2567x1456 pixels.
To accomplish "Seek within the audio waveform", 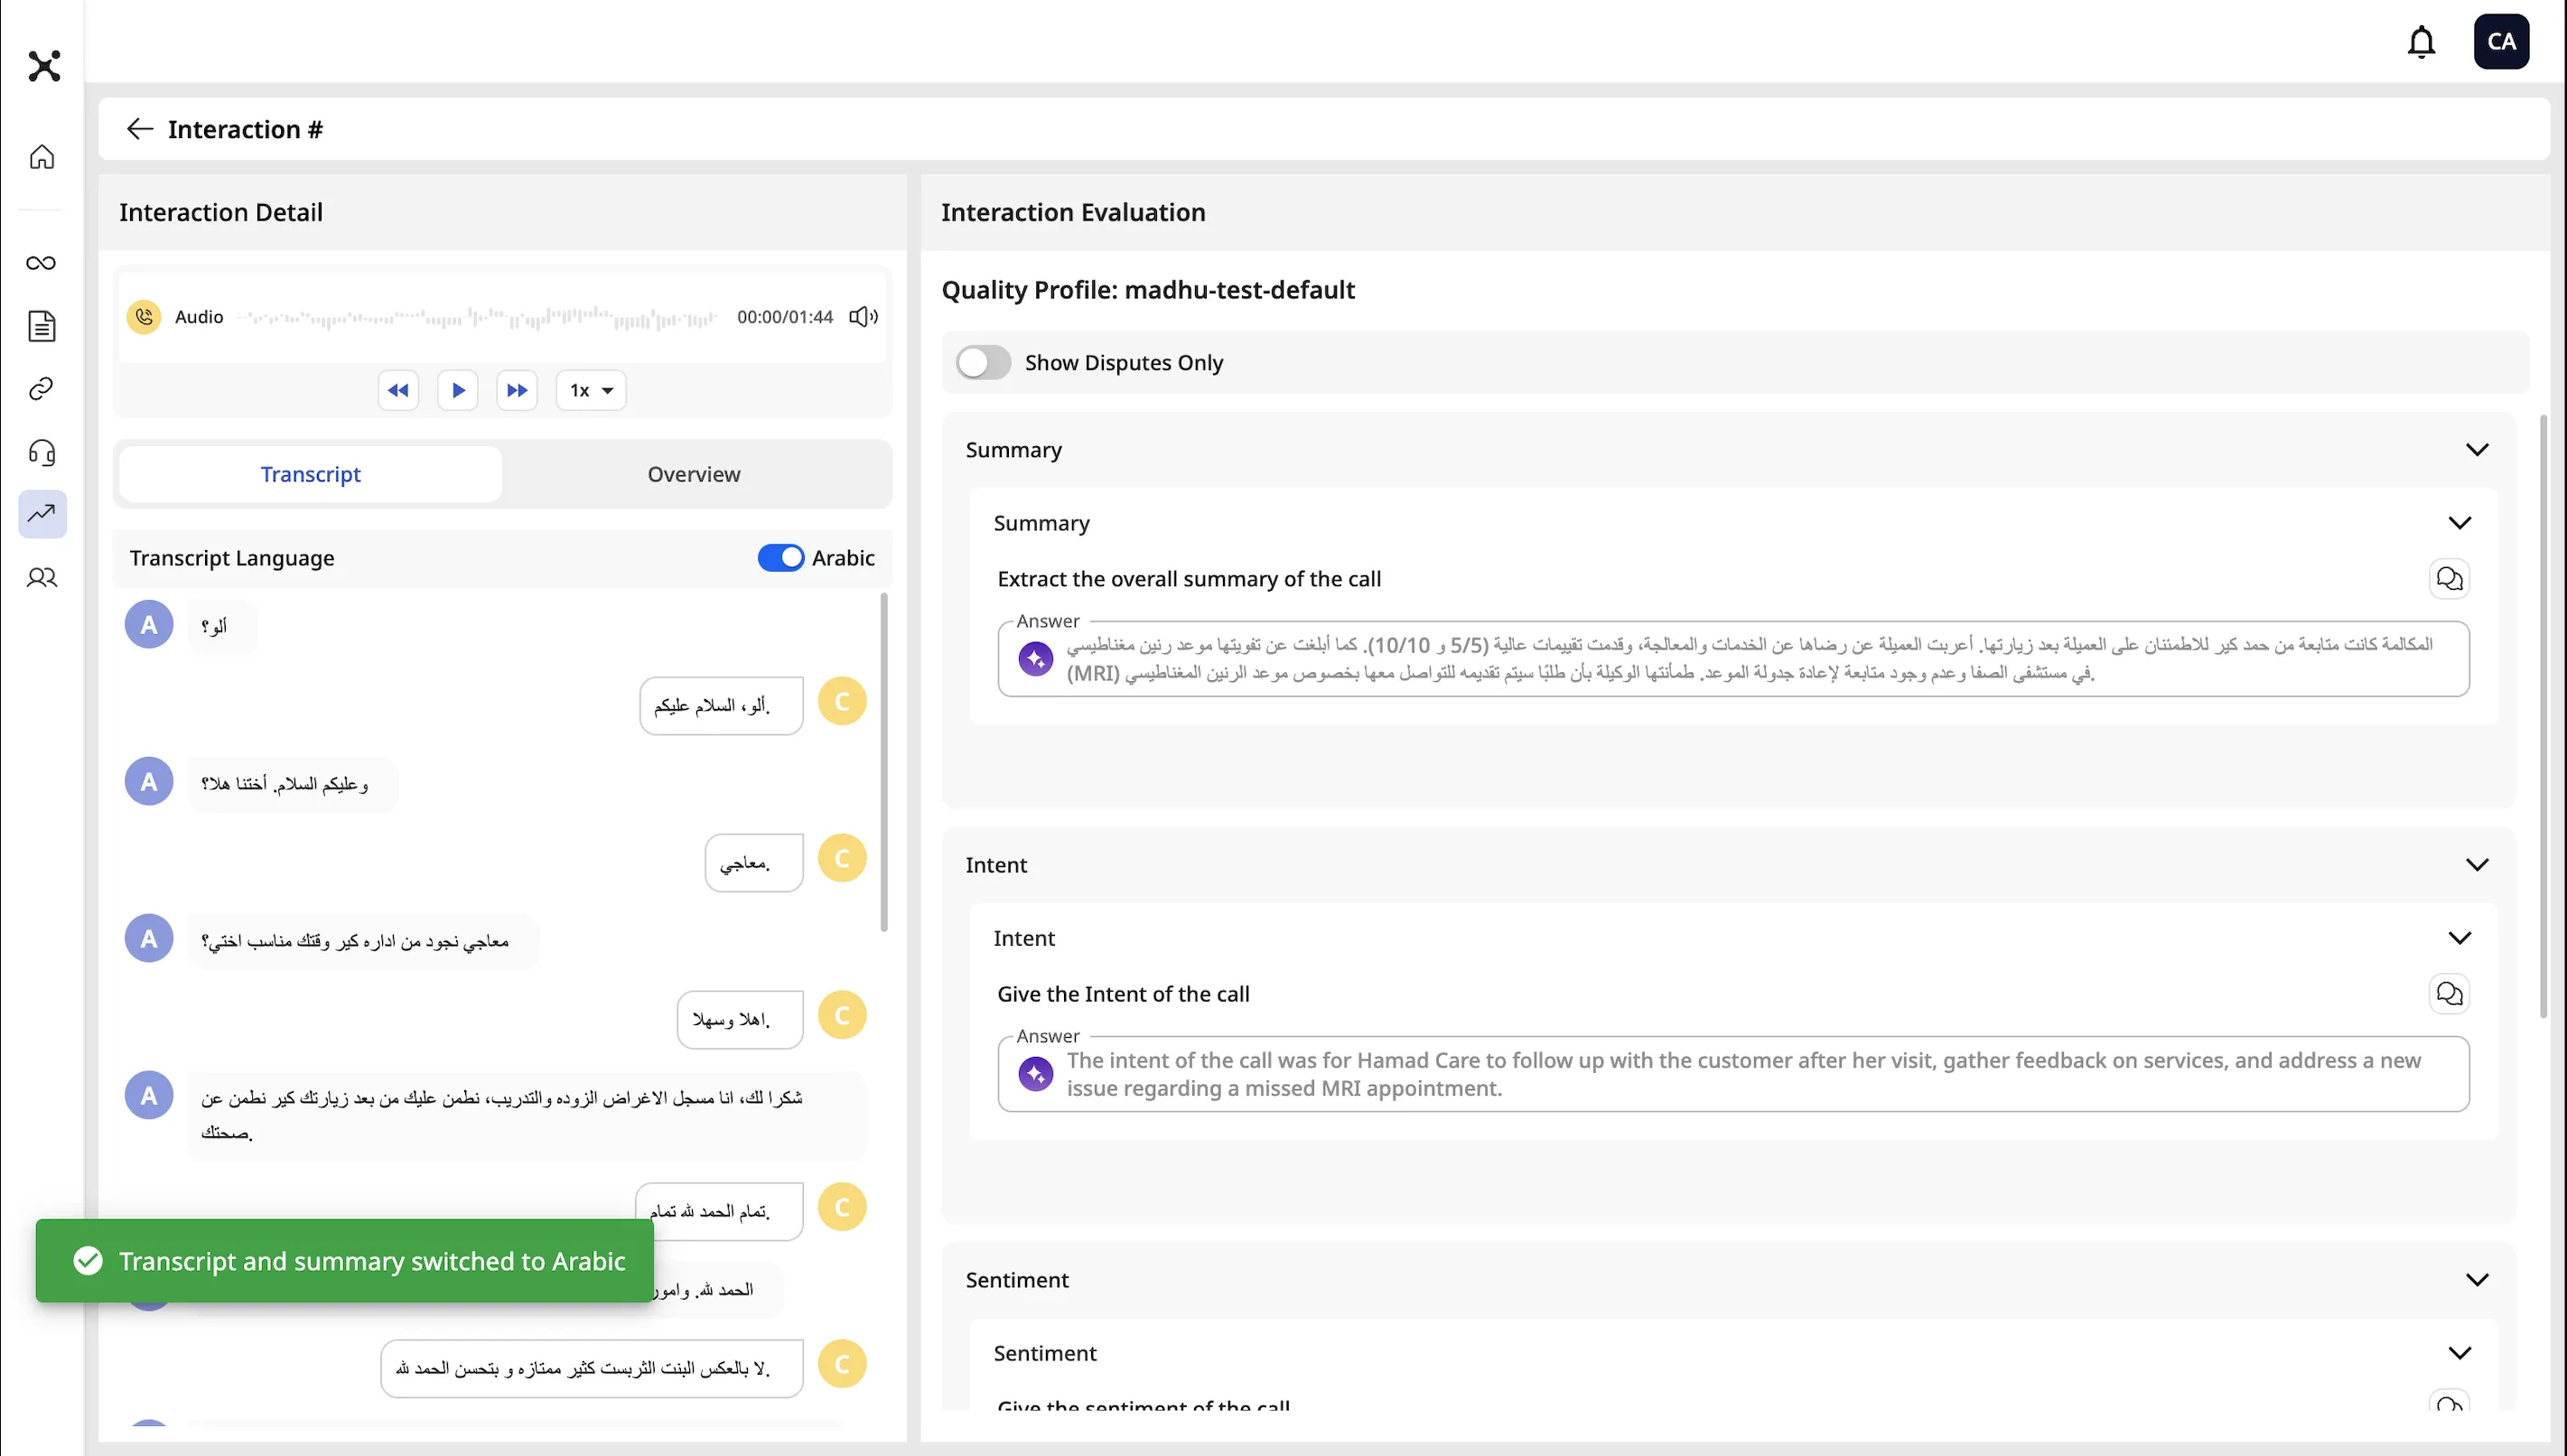I will coord(479,318).
